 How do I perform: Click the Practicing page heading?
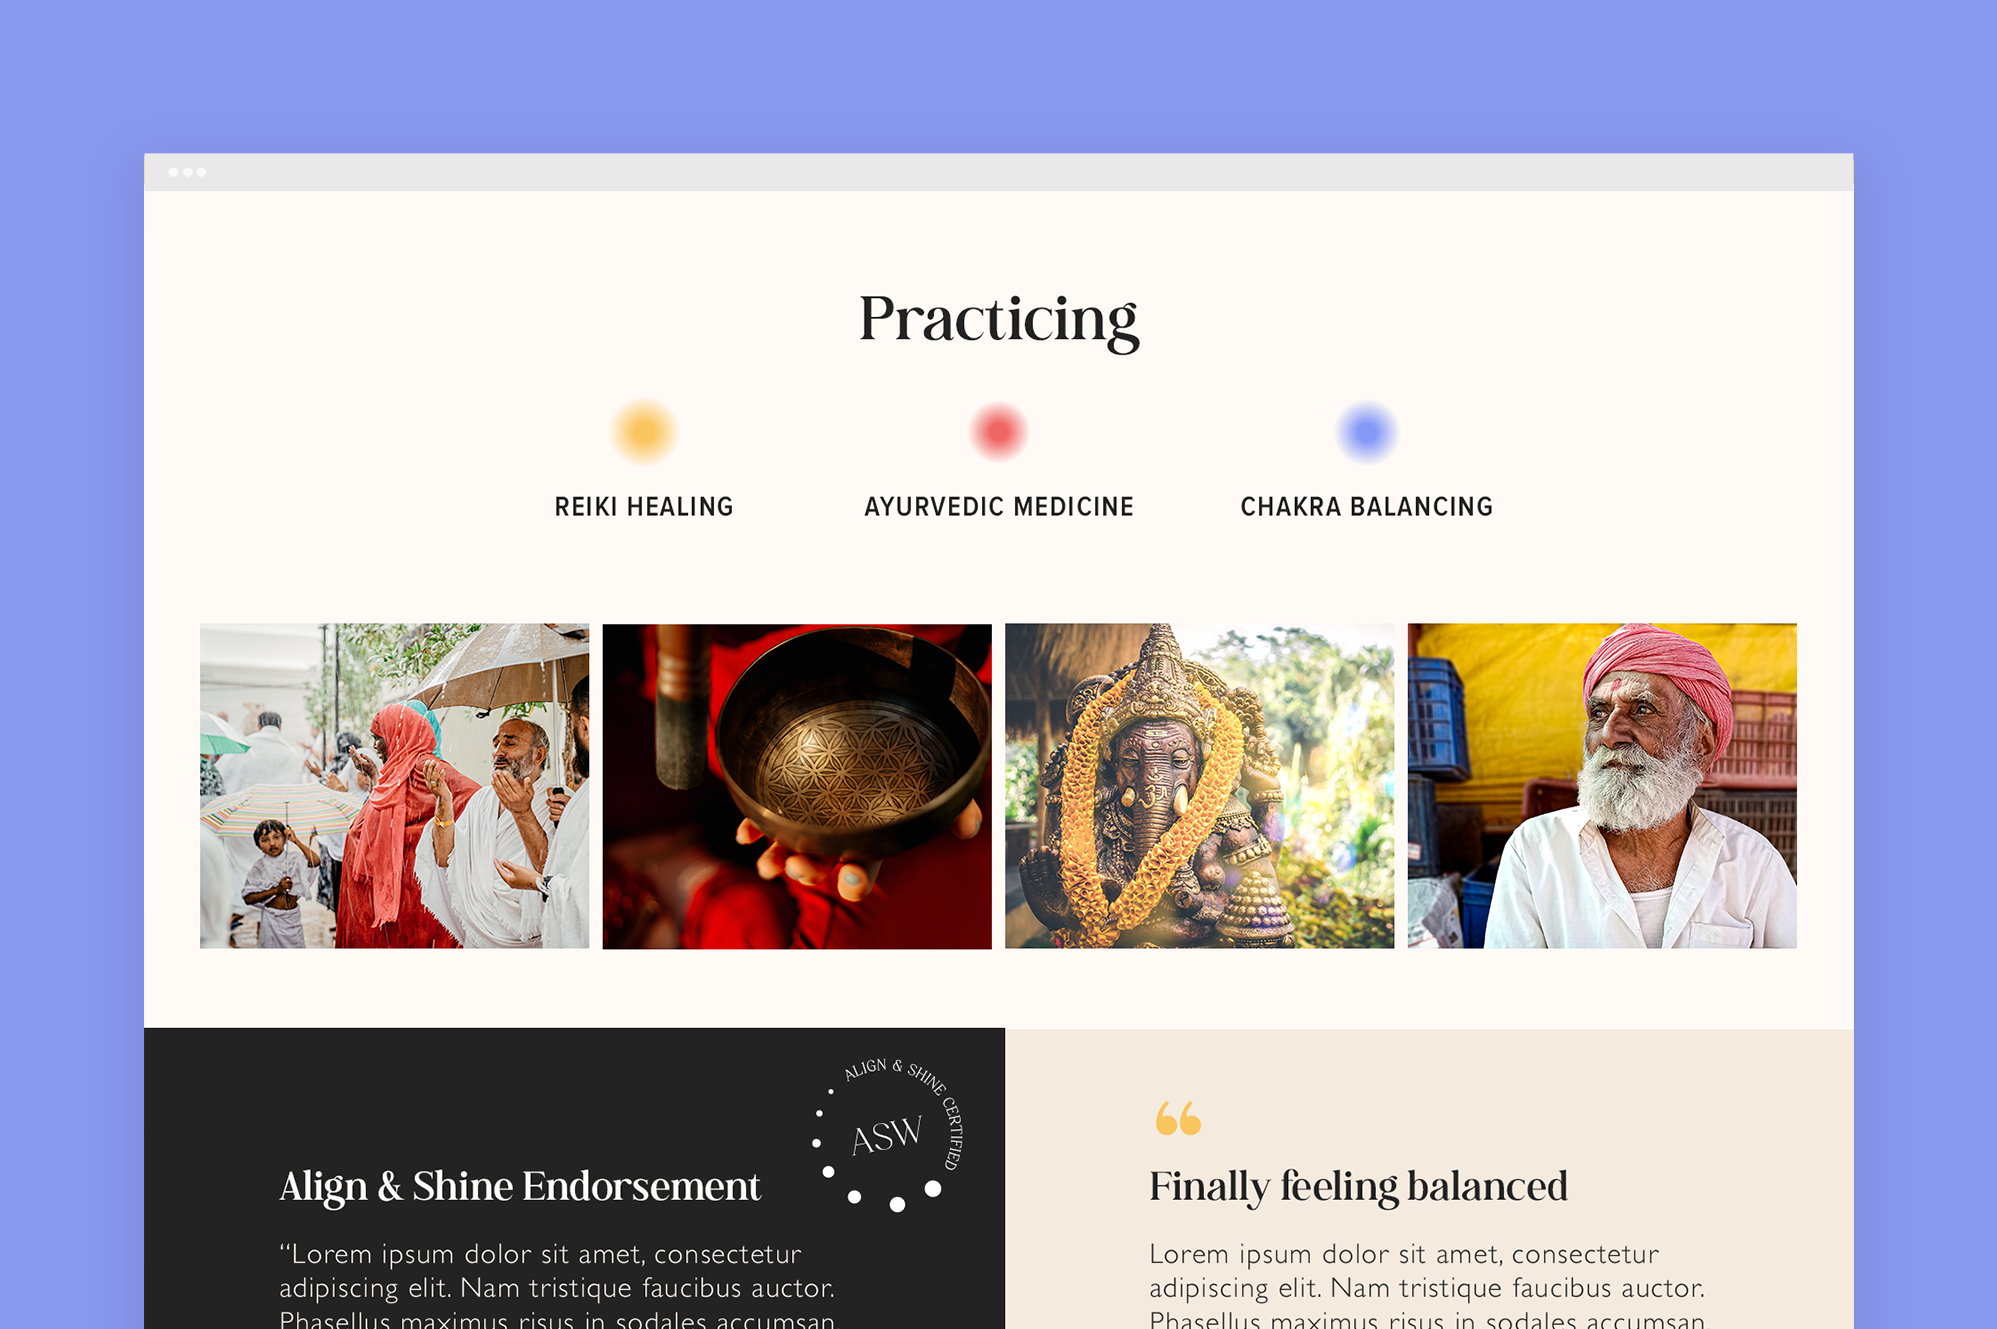click(998, 320)
